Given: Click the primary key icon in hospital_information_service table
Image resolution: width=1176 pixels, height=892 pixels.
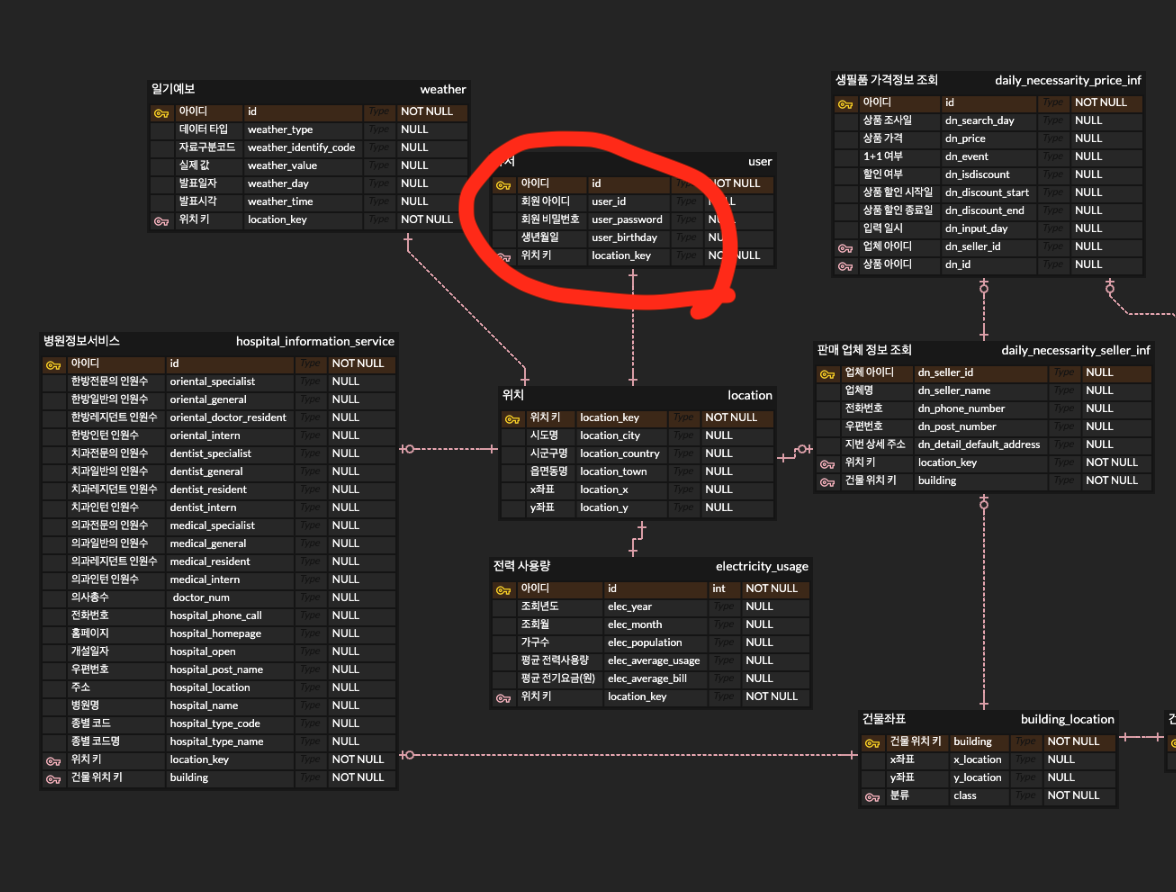Looking at the screenshot, I should [x=53, y=365].
